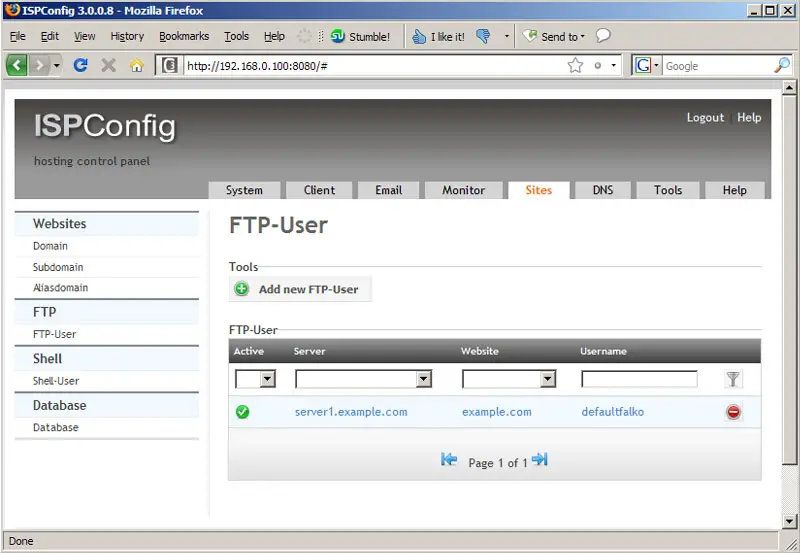This screenshot has width=800, height=553.
Task: Go to the first page arrow
Action: tap(449, 460)
